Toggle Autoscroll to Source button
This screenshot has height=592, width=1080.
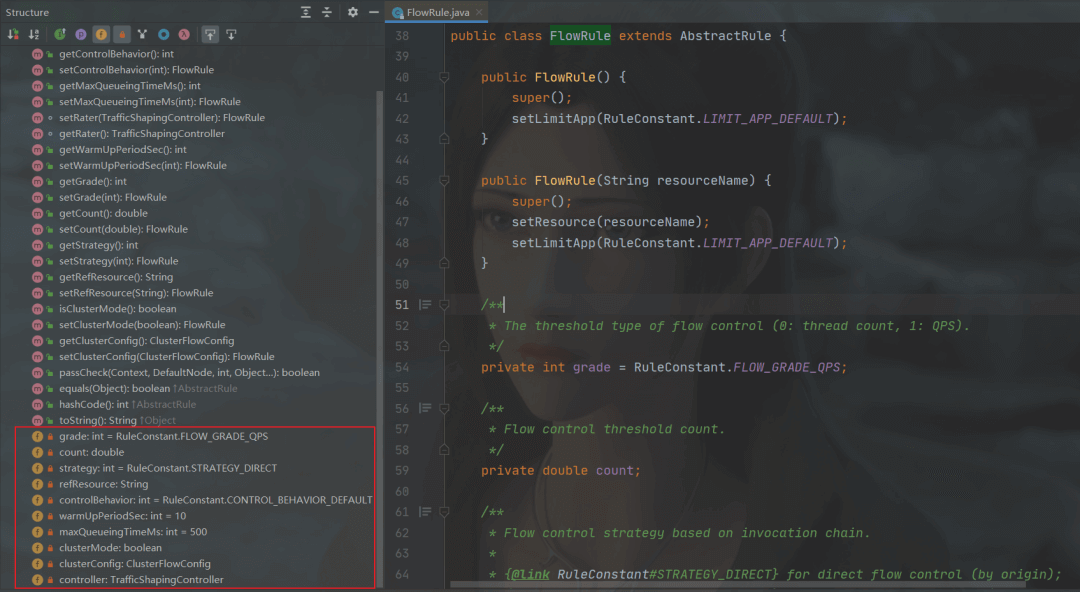pos(210,34)
